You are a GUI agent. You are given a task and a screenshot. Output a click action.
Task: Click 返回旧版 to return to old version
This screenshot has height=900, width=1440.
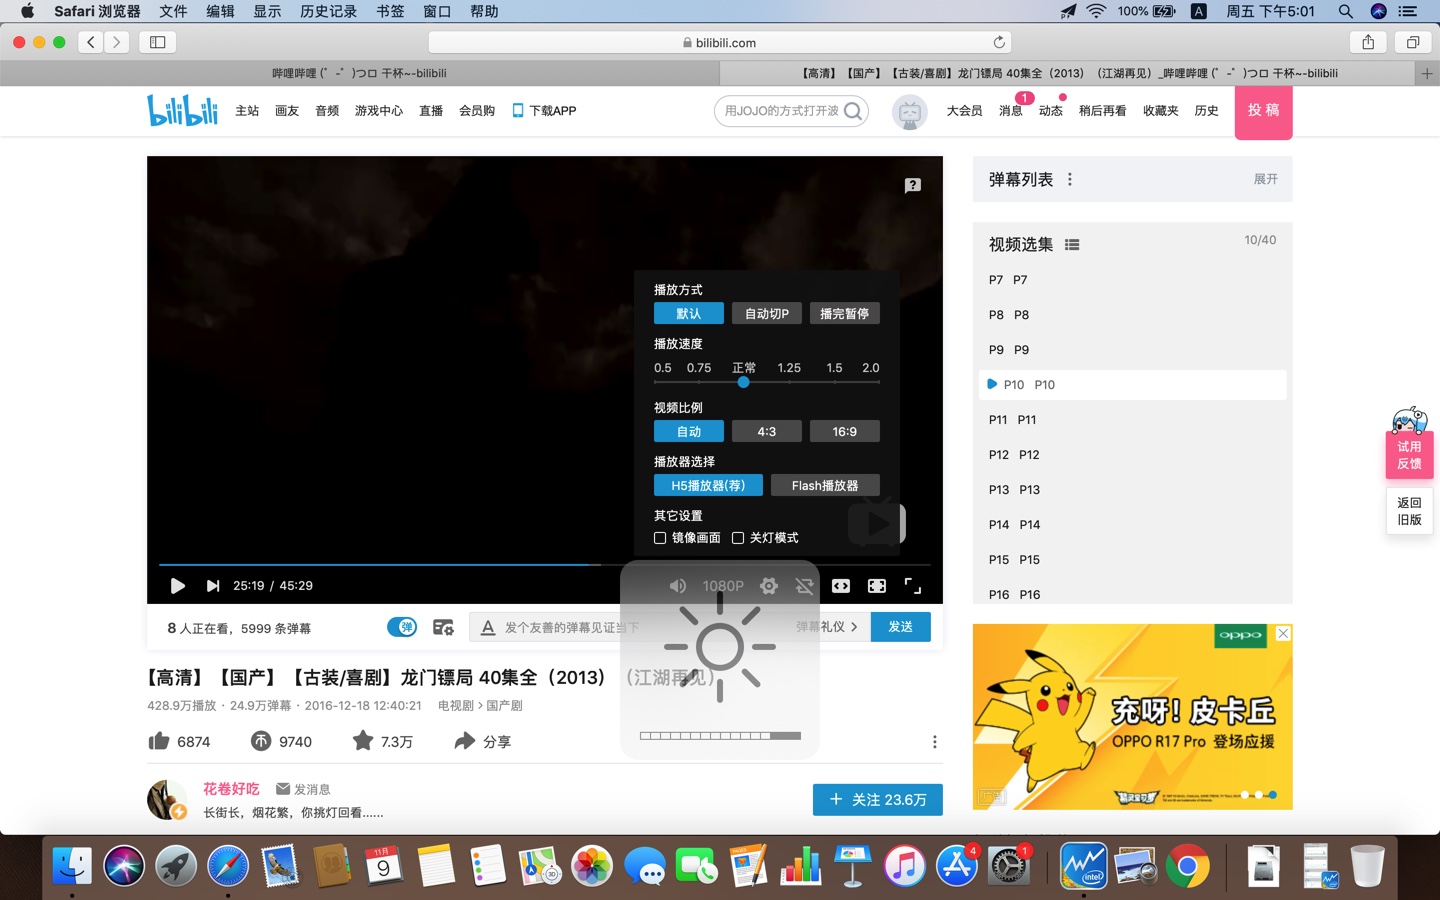pos(1409,511)
